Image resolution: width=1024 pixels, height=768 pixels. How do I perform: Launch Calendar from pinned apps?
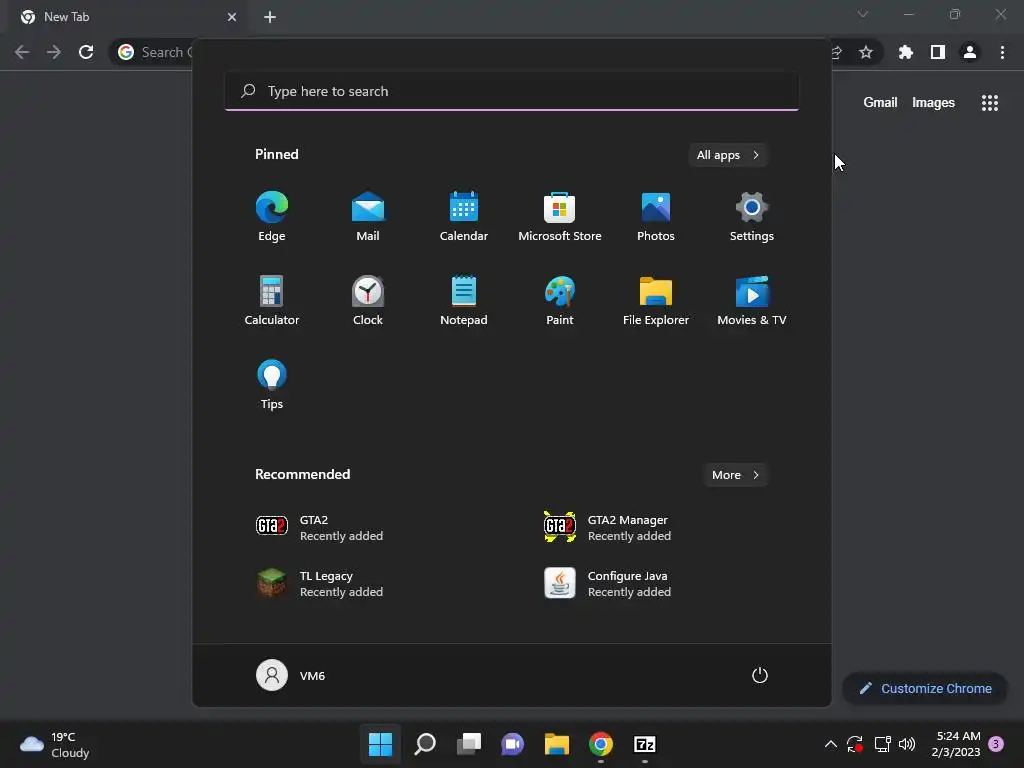pyautogui.click(x=464, y=217)
